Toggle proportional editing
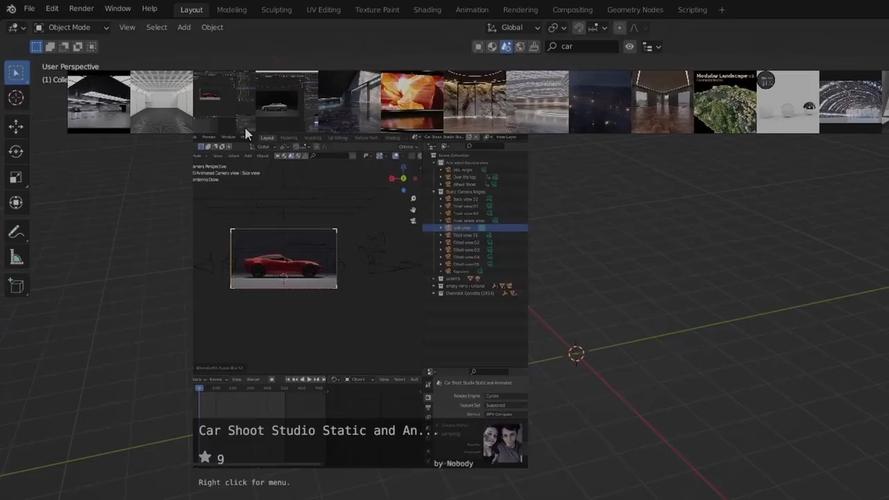The width and height of the screenshot is (889, 500). click(x=619, y=27)
